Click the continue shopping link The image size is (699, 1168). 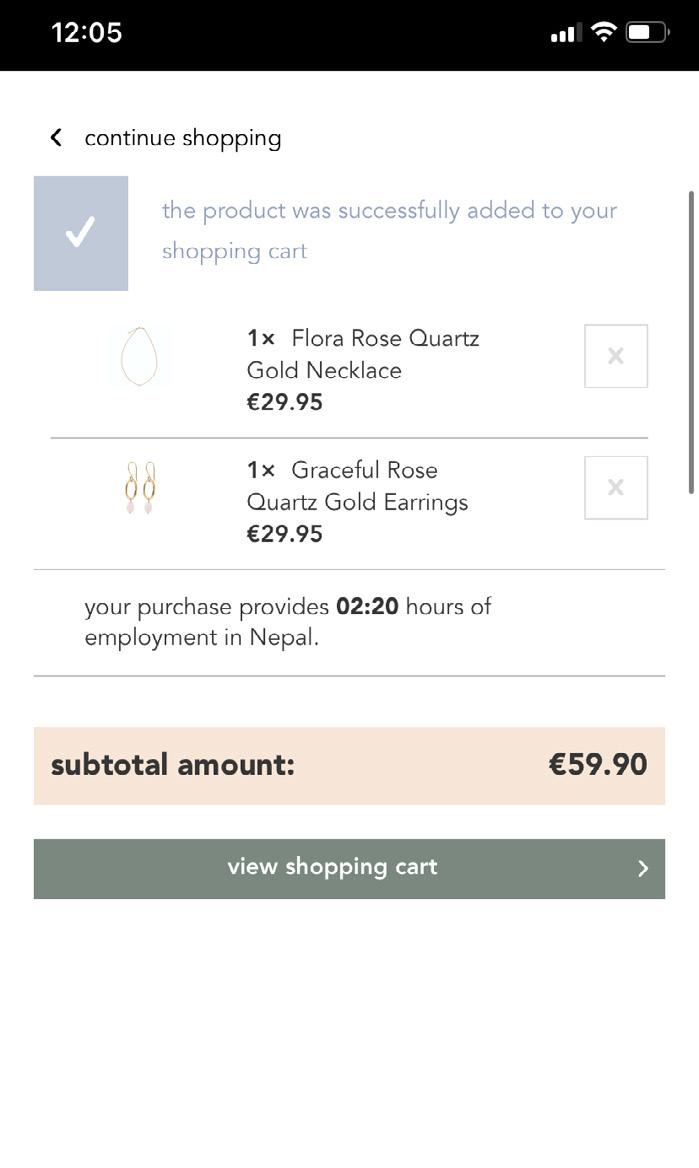tap(182, 138)
